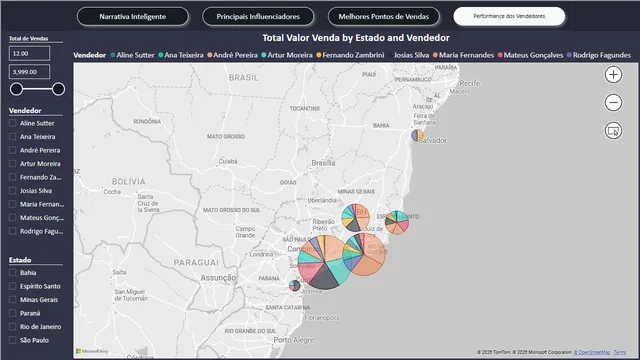
Task: Check the Paraná state filter
Action: click(x=13, y=313)
